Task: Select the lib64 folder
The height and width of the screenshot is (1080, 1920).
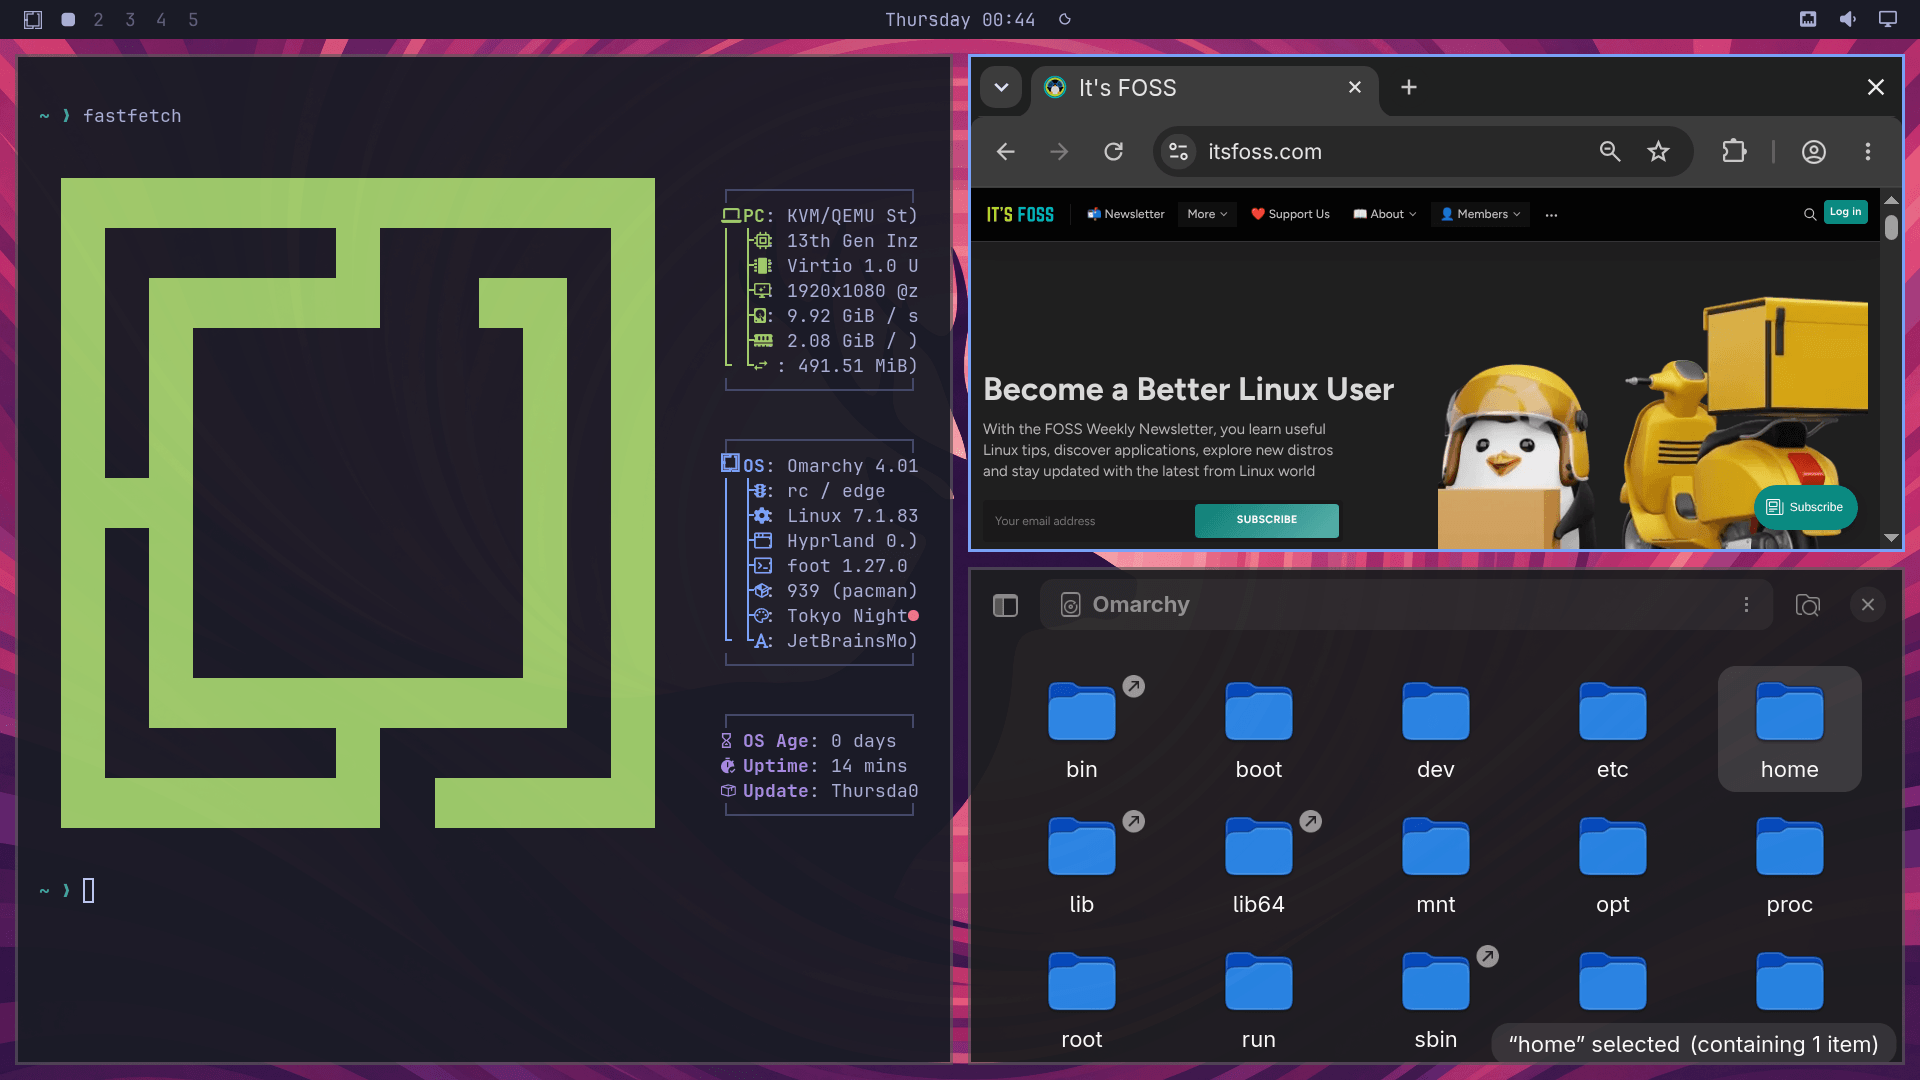Action: tap(1258, 865)
